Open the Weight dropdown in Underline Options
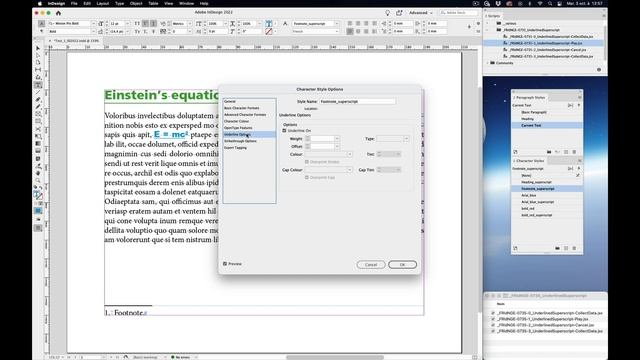The image size is (640, 360). point(337,139)
